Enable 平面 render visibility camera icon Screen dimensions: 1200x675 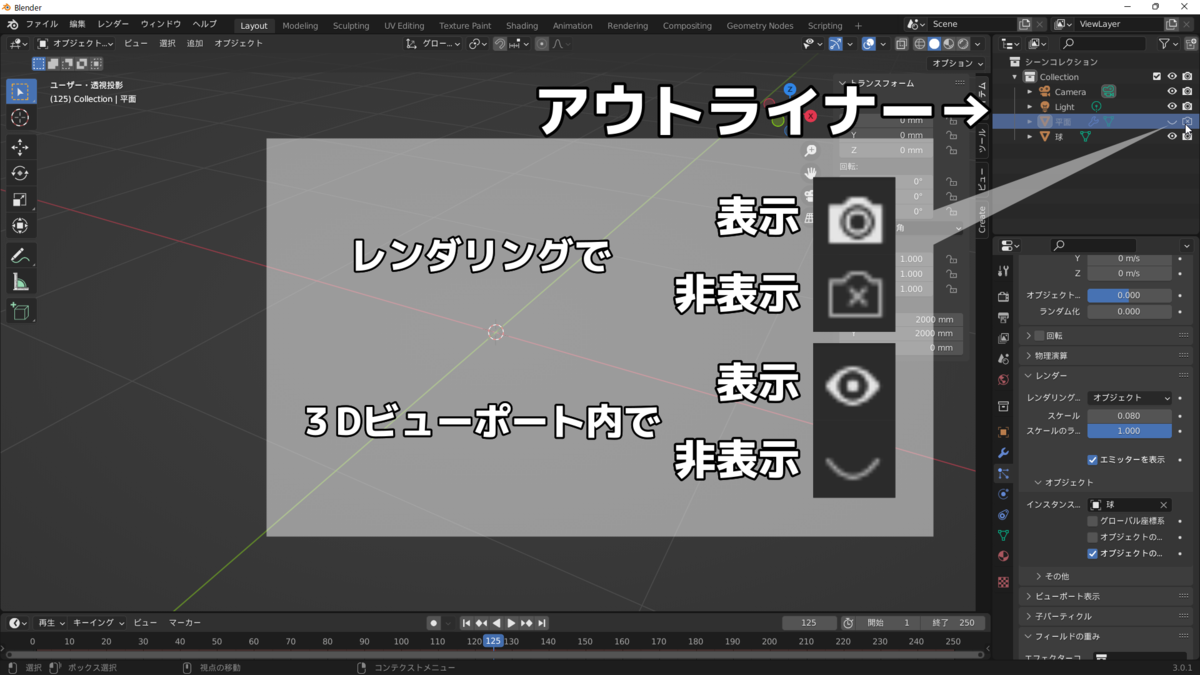1187,122
